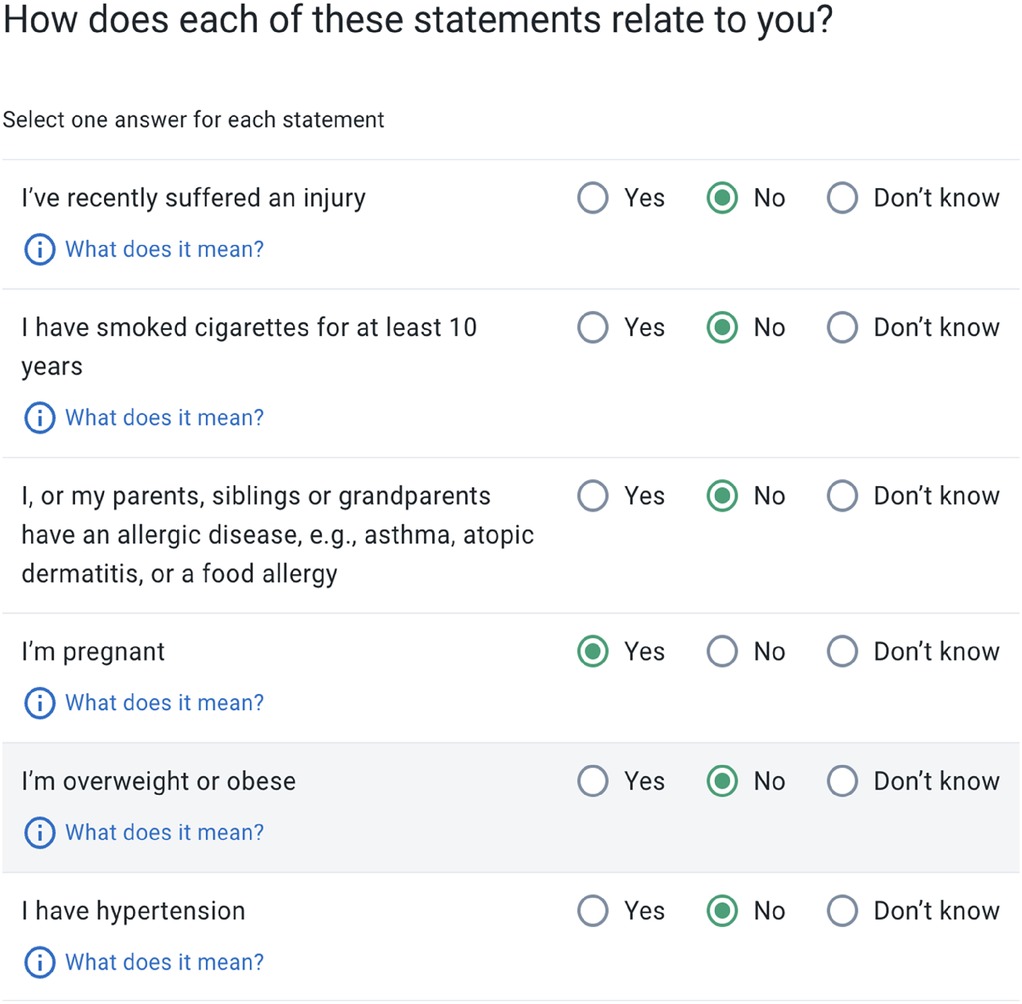Choose Don't know for I'm pregnant
Viewport: 1022px width, 1004px height.
tap(842, 651)
